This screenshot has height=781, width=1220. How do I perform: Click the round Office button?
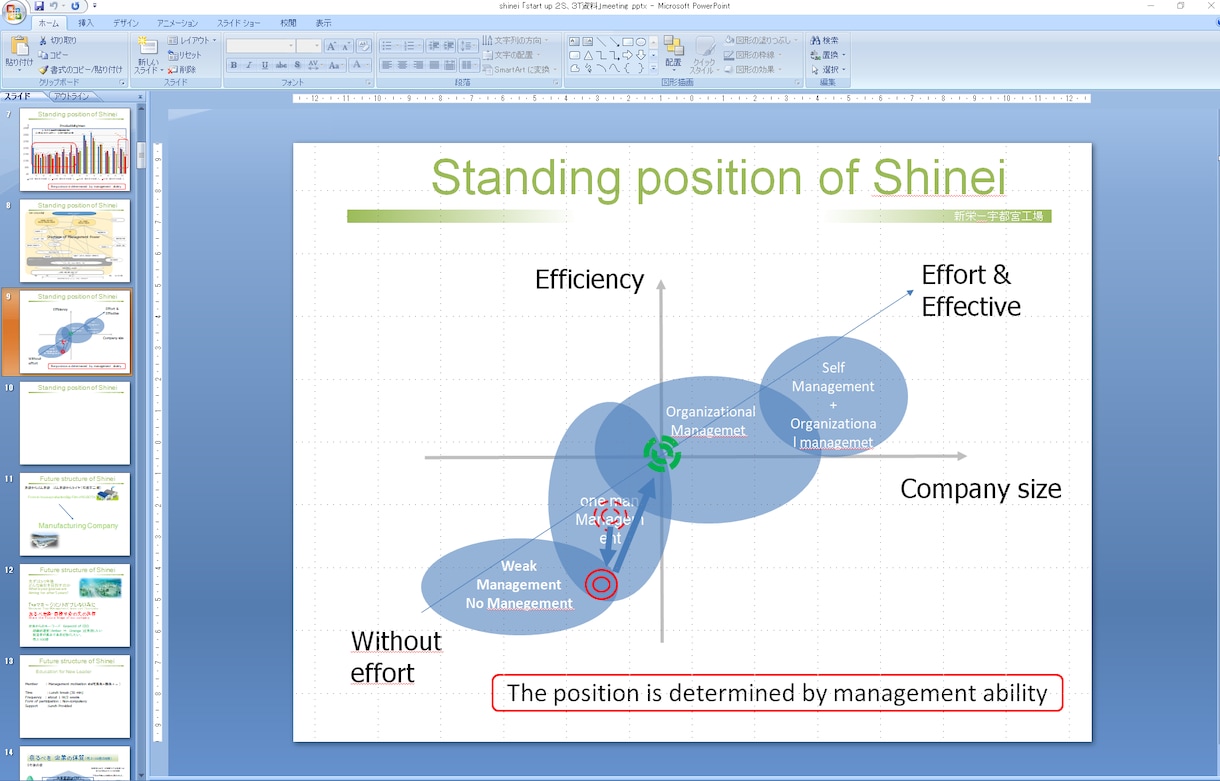pos(14,12)
